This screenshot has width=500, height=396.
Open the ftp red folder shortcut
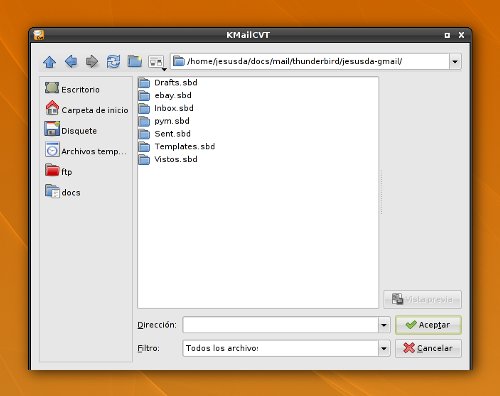(59, 171)
